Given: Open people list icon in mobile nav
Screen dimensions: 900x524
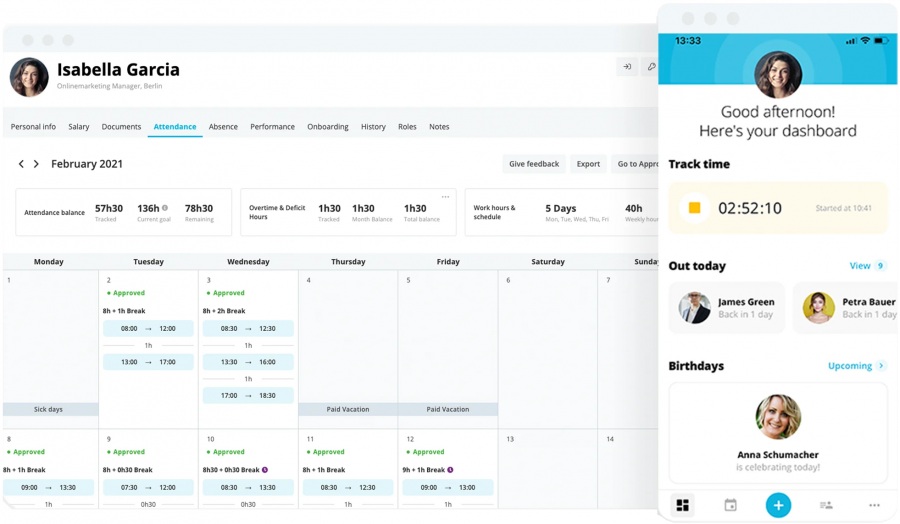Looking at the screenshot, I should click(x=826, y=505).
